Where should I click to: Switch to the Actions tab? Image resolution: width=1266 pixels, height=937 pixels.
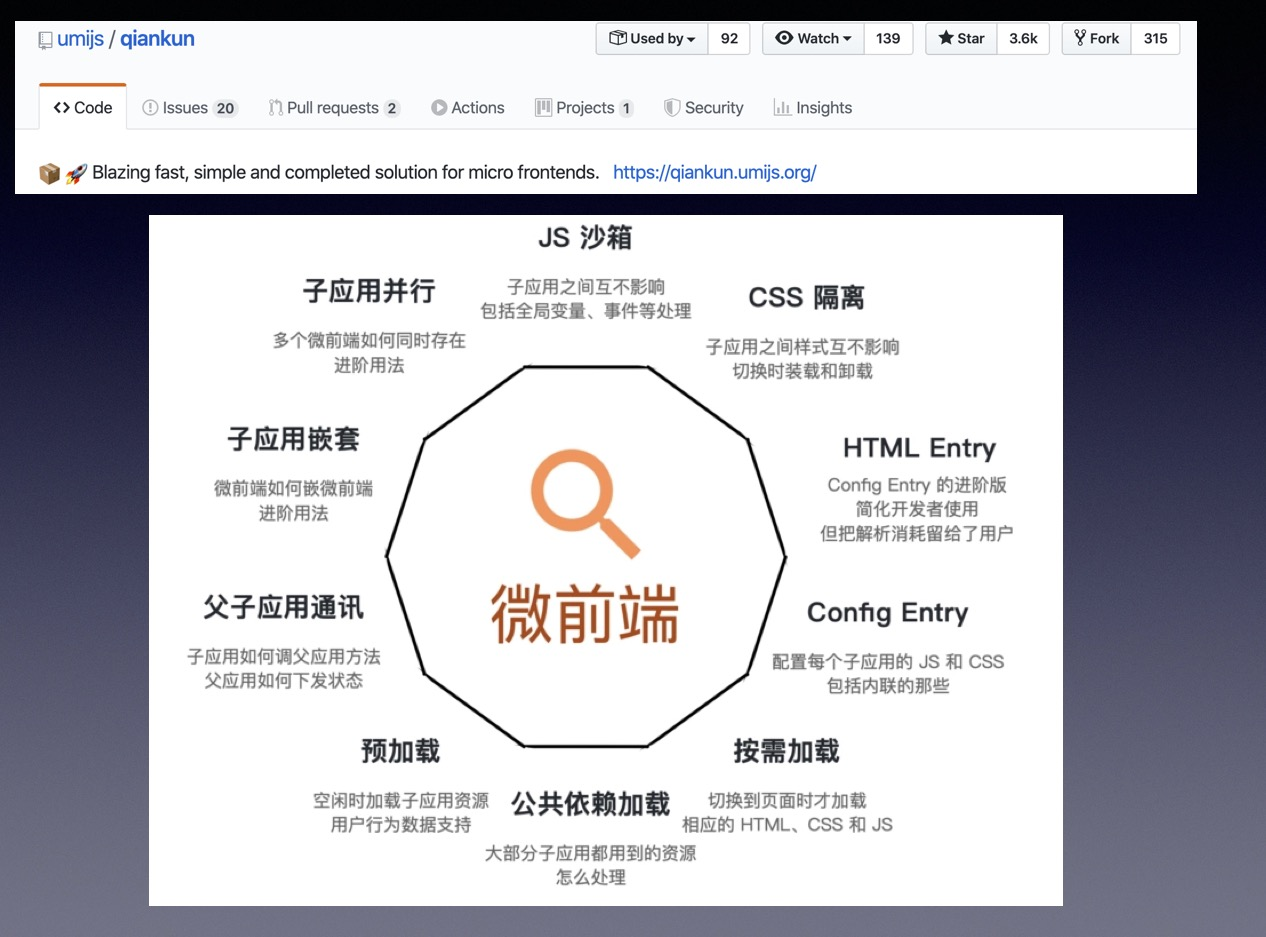point(467,107)
